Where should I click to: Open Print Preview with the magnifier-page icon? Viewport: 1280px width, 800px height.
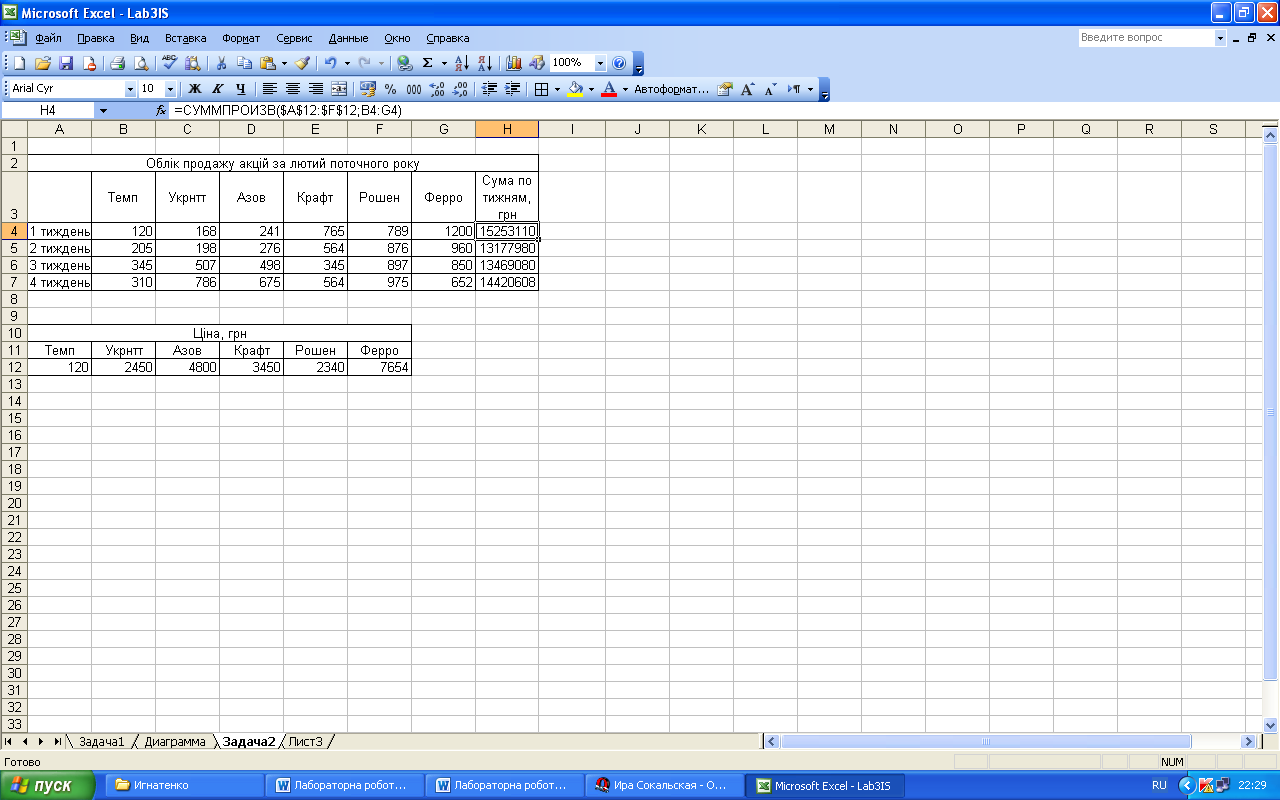pos(141,63)
